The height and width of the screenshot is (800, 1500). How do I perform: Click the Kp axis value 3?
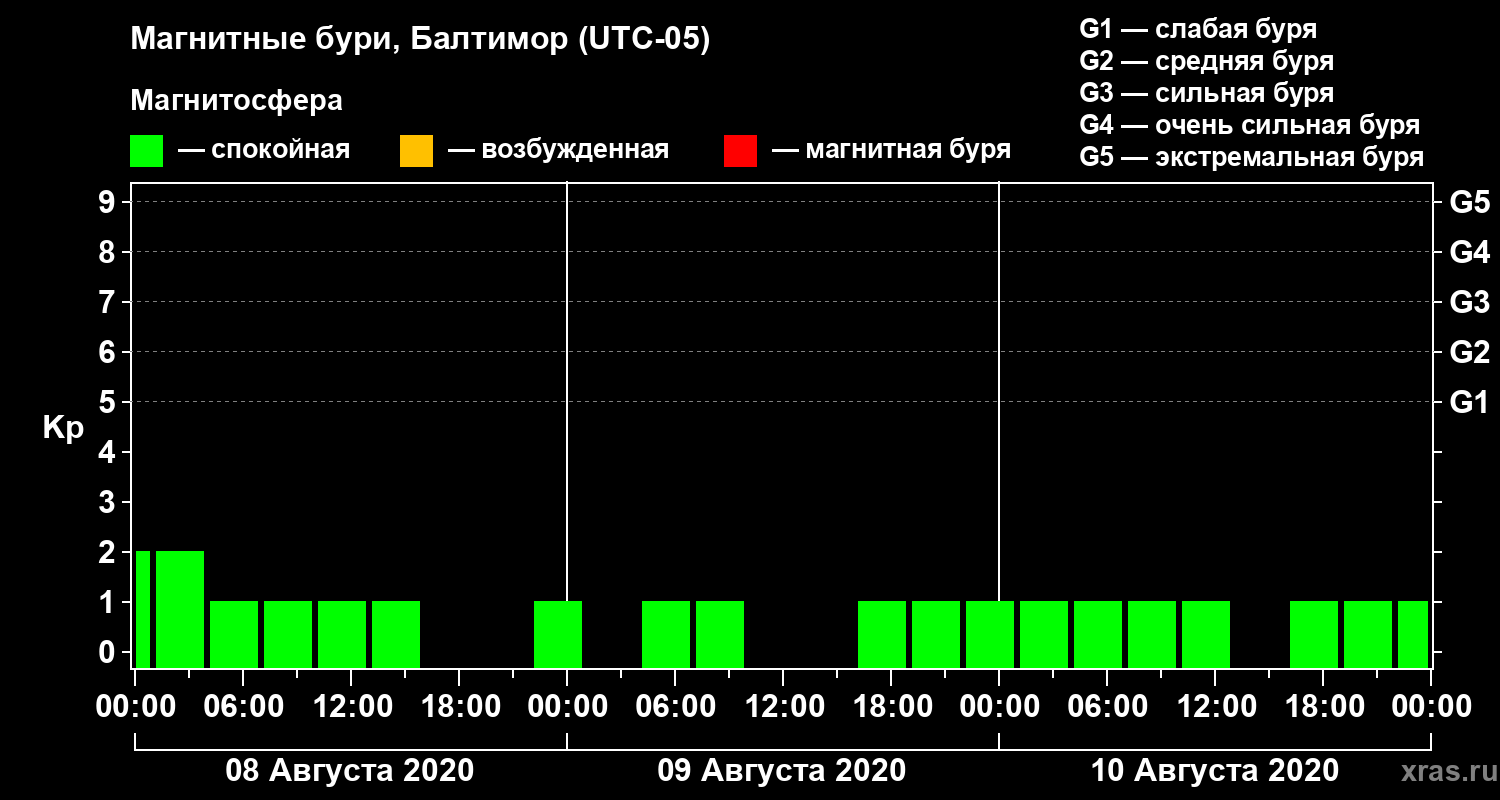(109, 503)
